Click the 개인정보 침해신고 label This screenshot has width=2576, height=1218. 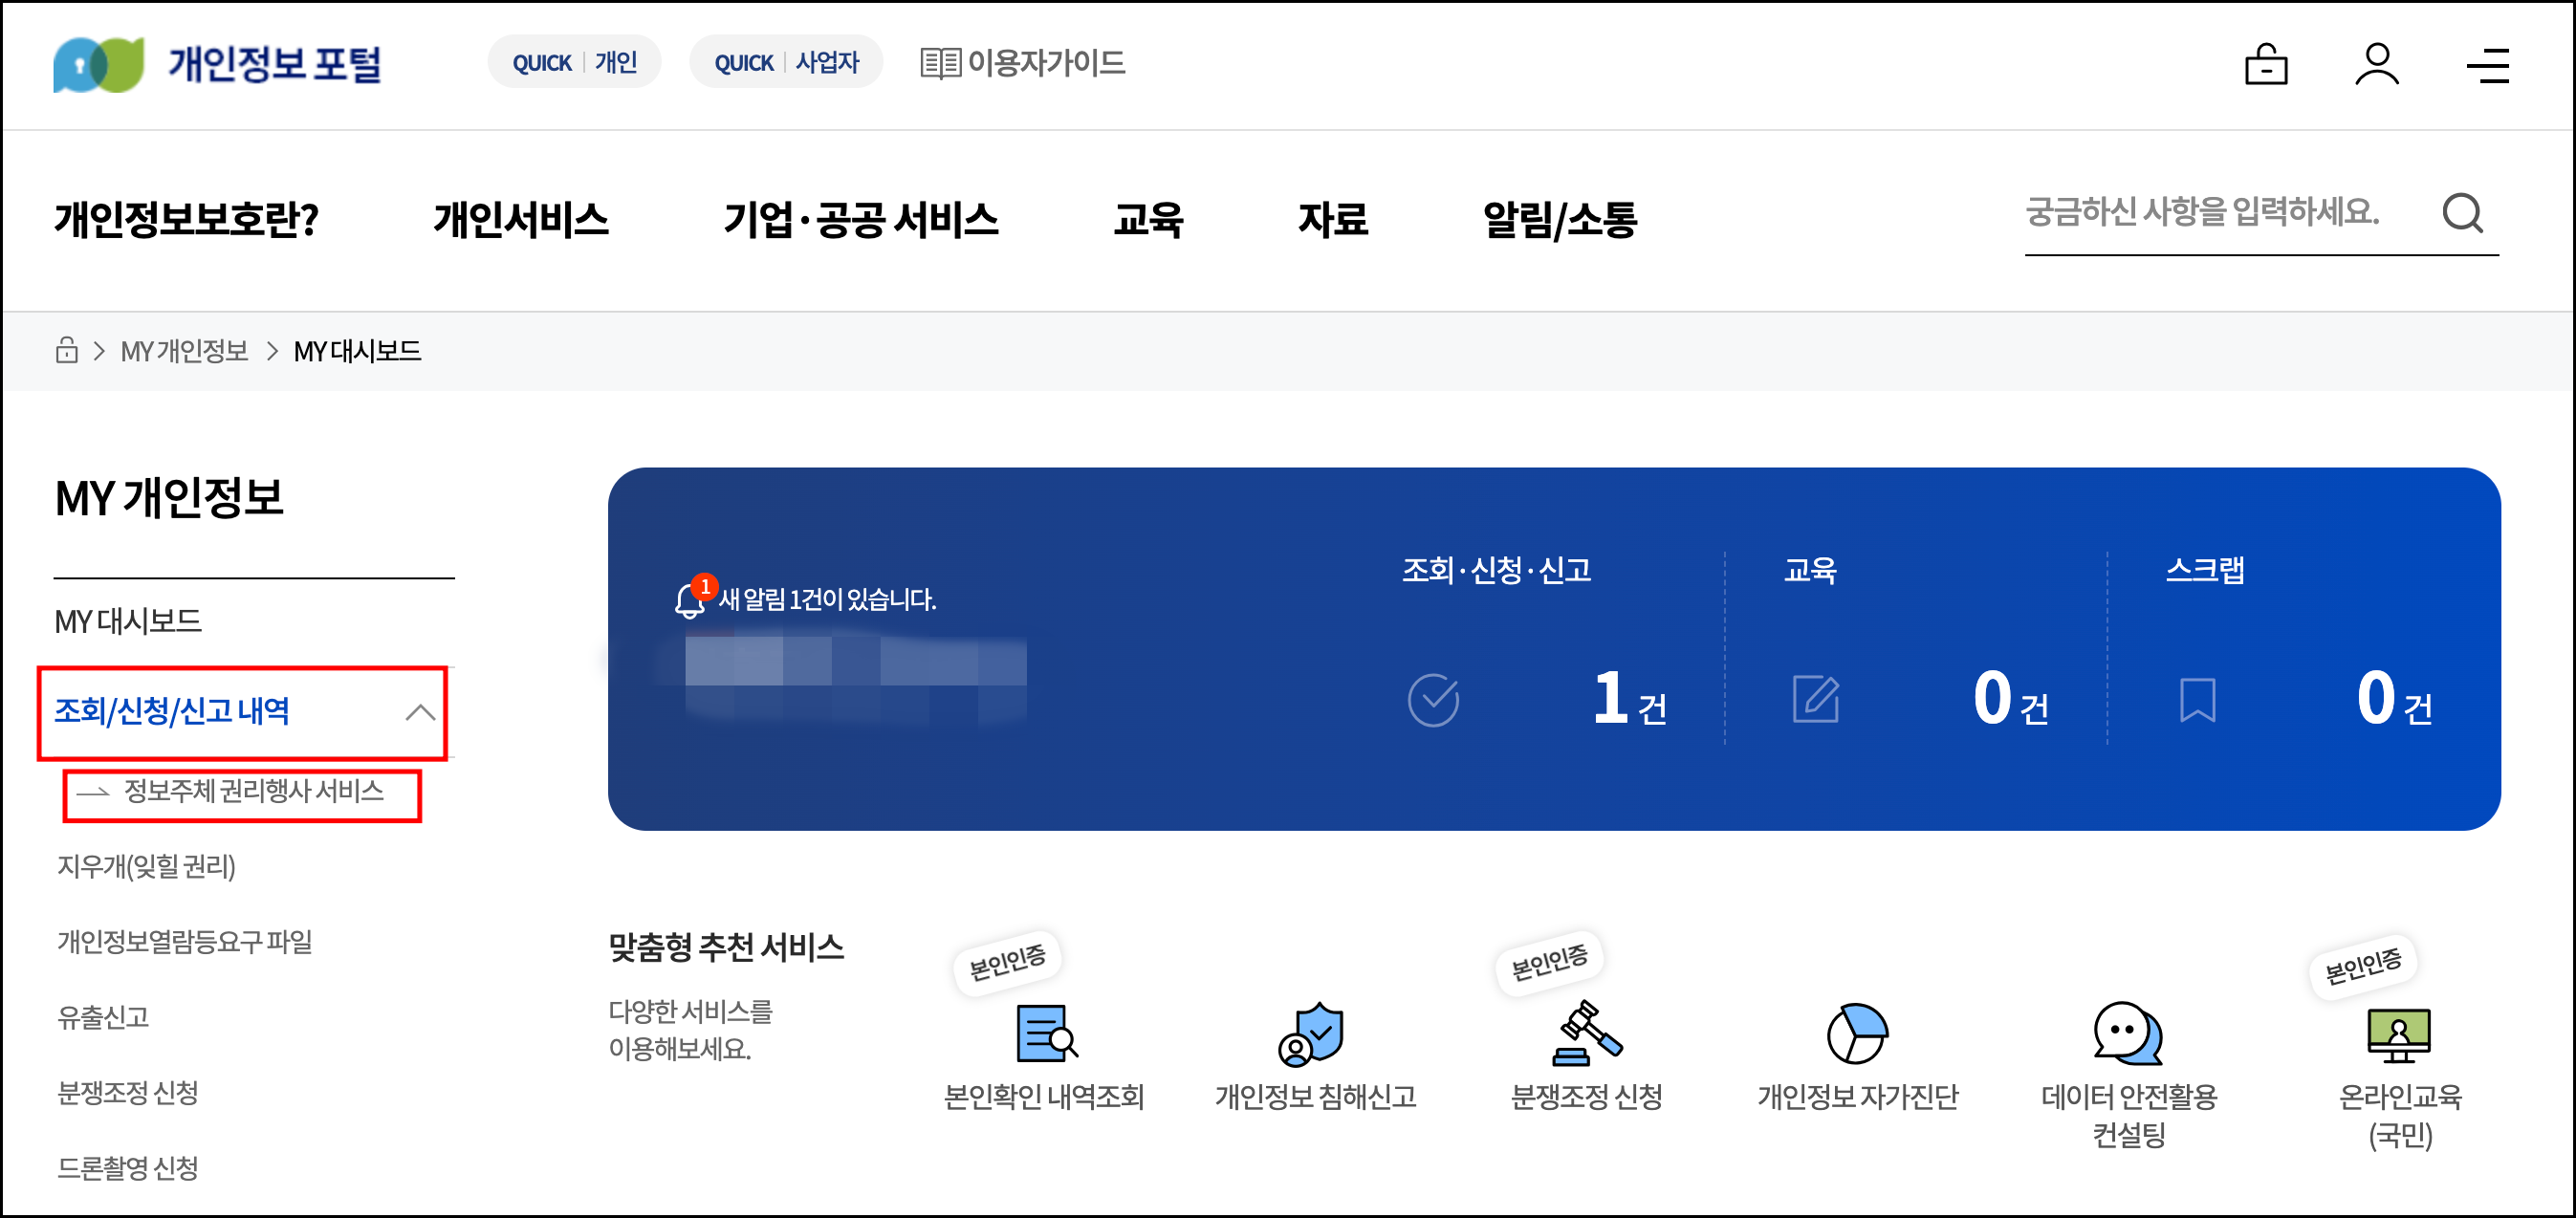(x=1315, y=1097)
